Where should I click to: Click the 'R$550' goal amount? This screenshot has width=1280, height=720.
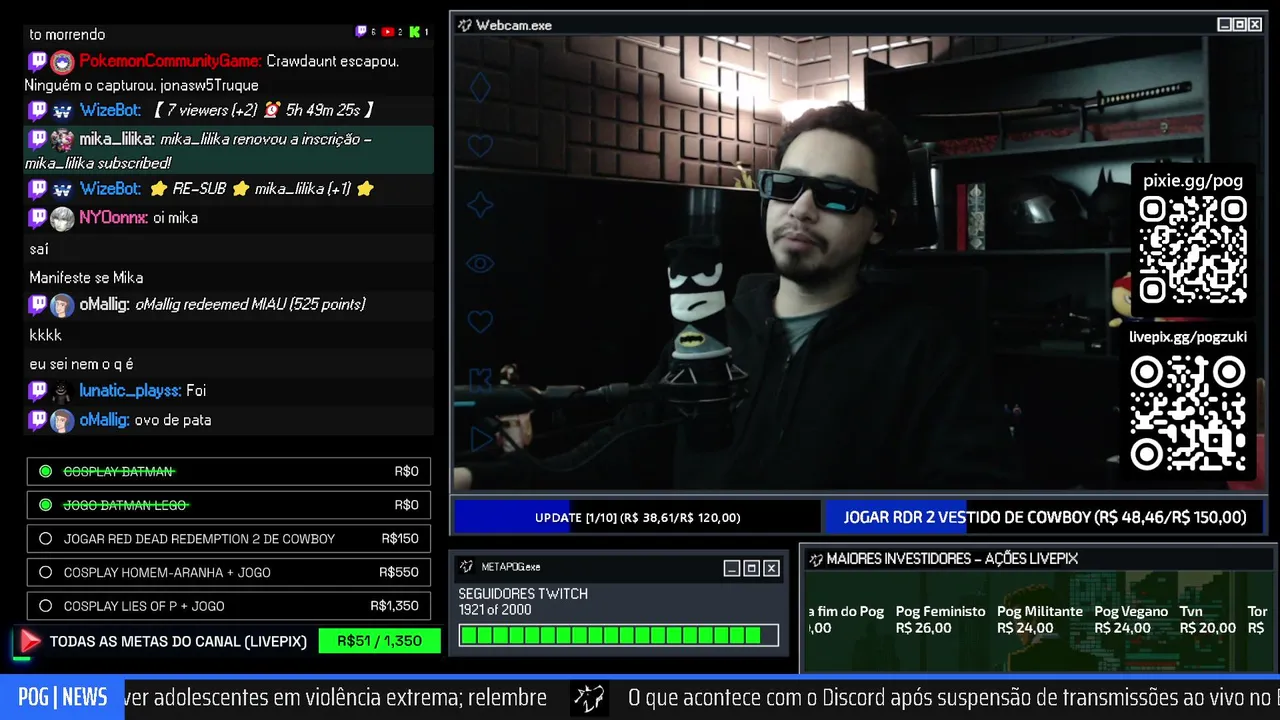(x=399, y=573)
